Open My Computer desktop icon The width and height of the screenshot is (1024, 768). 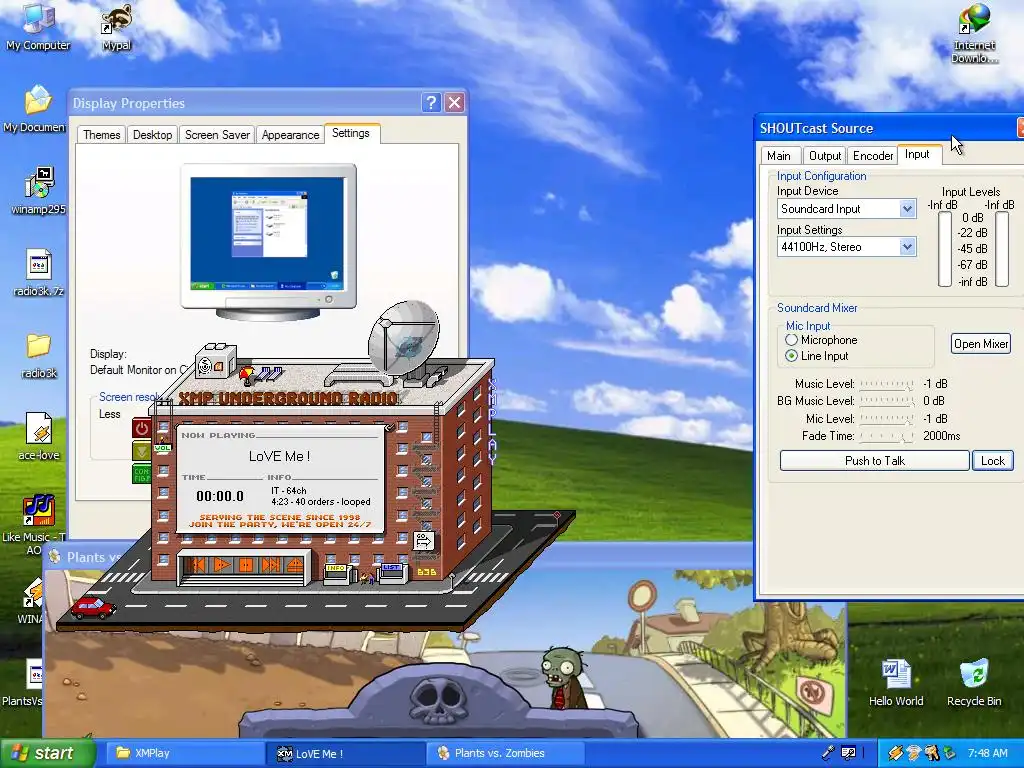(38, 27)
